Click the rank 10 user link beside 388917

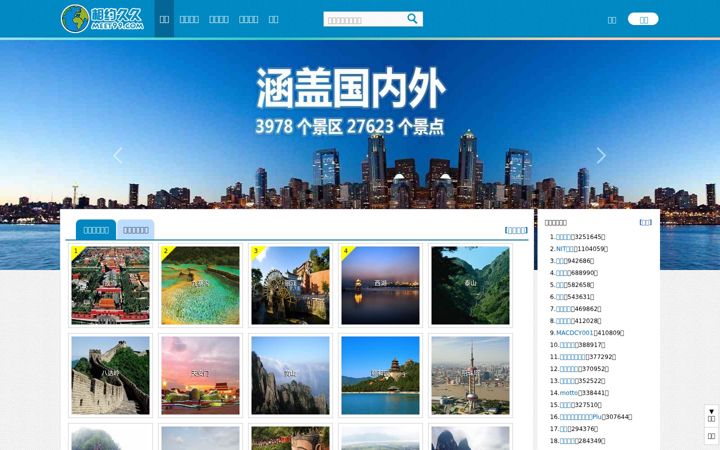(x=567, y=344)
